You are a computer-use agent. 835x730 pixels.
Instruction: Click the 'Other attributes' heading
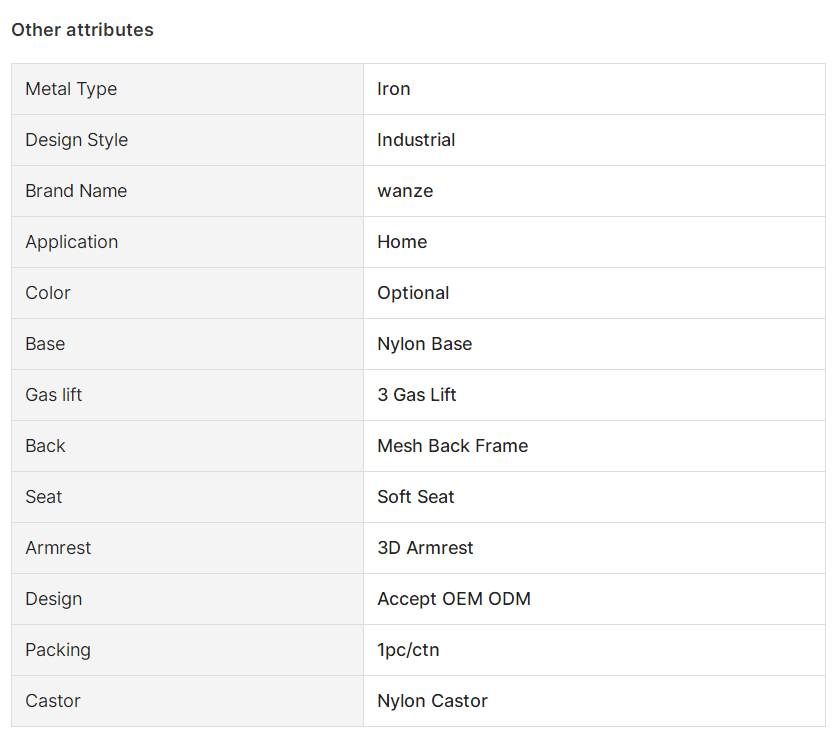coord(83,30)
